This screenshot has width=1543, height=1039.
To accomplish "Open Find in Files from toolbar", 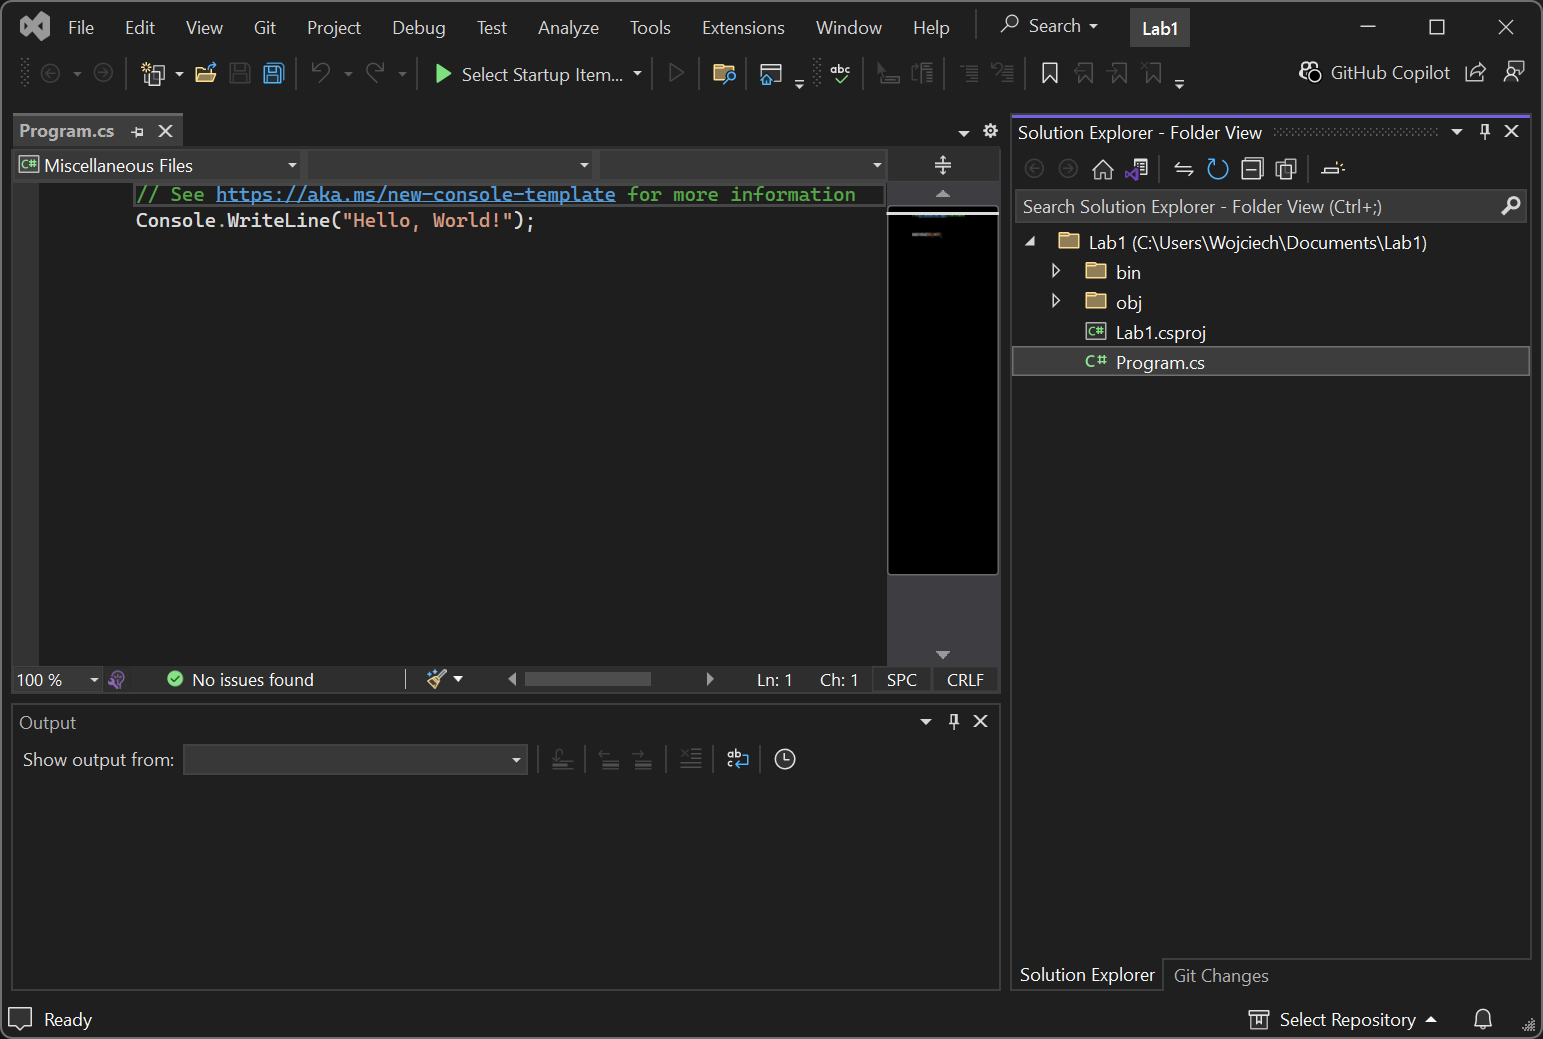I will point(724,73).
